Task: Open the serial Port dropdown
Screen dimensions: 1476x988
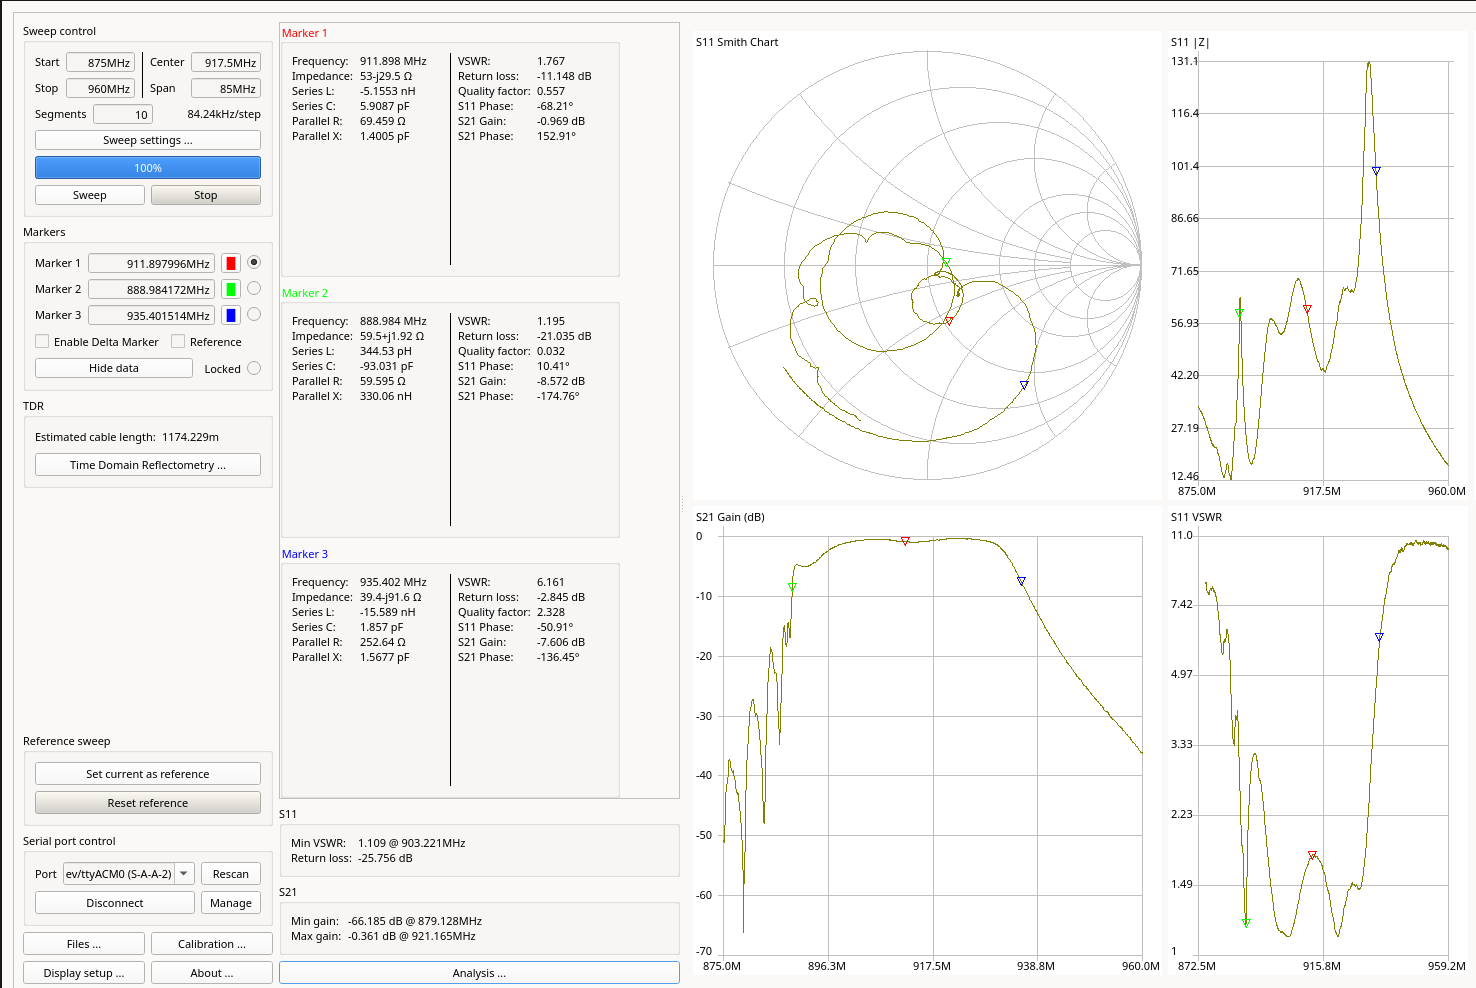Action: (184, 874)
